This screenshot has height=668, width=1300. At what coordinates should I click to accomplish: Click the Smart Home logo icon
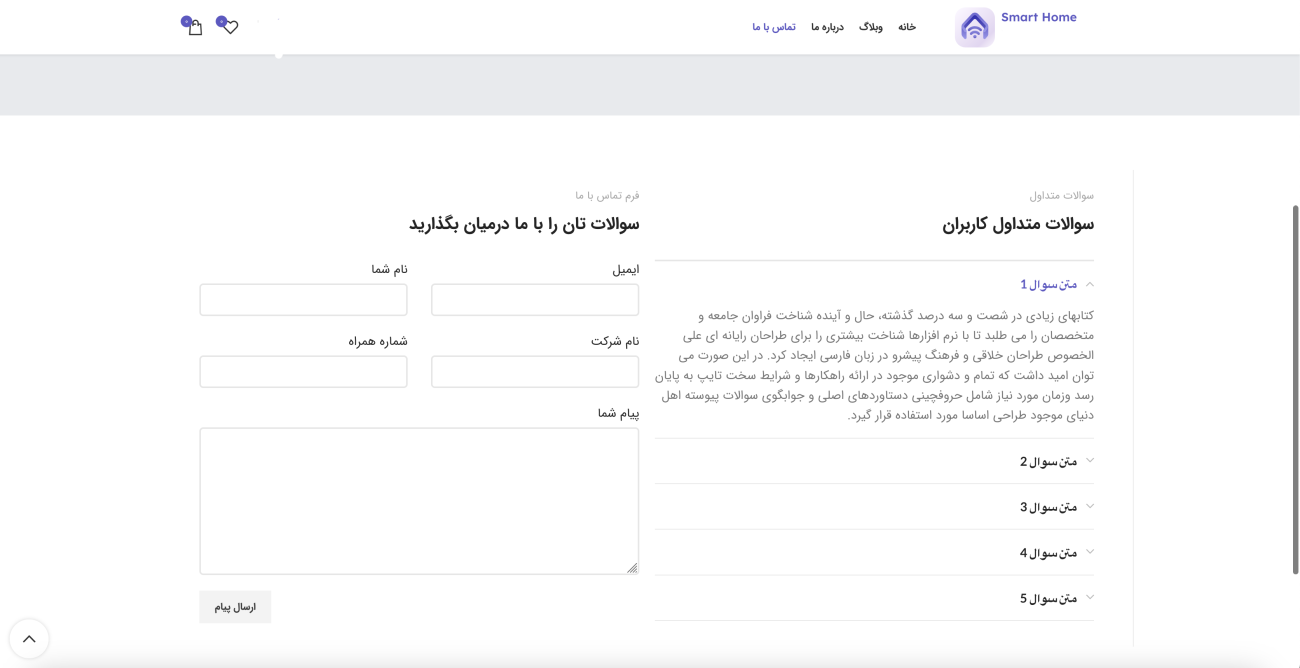coord(973,26)
